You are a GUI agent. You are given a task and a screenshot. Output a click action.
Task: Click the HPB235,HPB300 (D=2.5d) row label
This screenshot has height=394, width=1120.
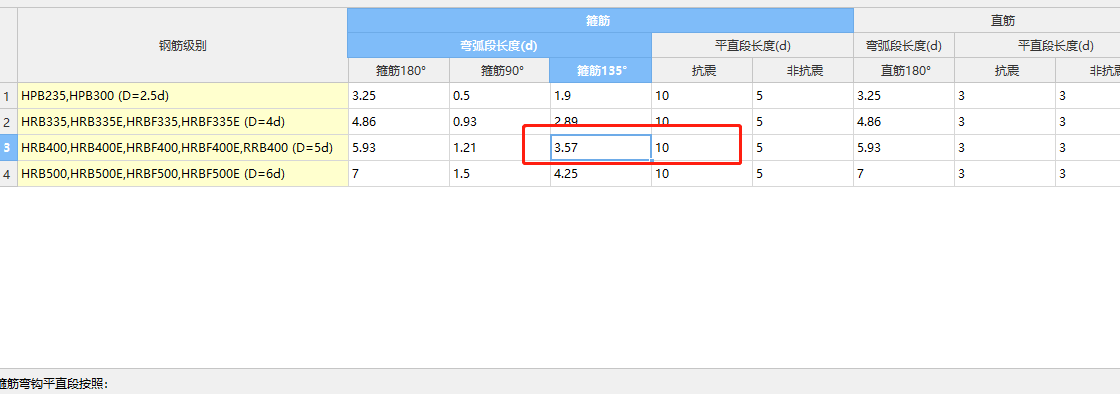click(183, 96)
